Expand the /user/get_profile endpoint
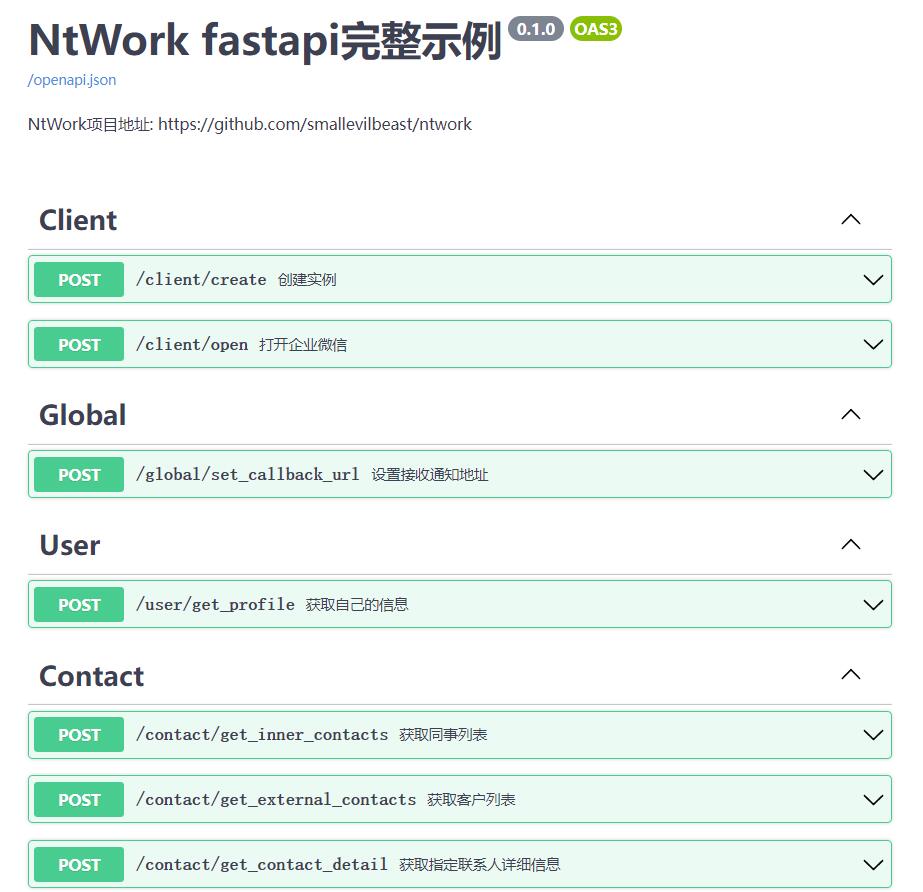 click(871, 604)
